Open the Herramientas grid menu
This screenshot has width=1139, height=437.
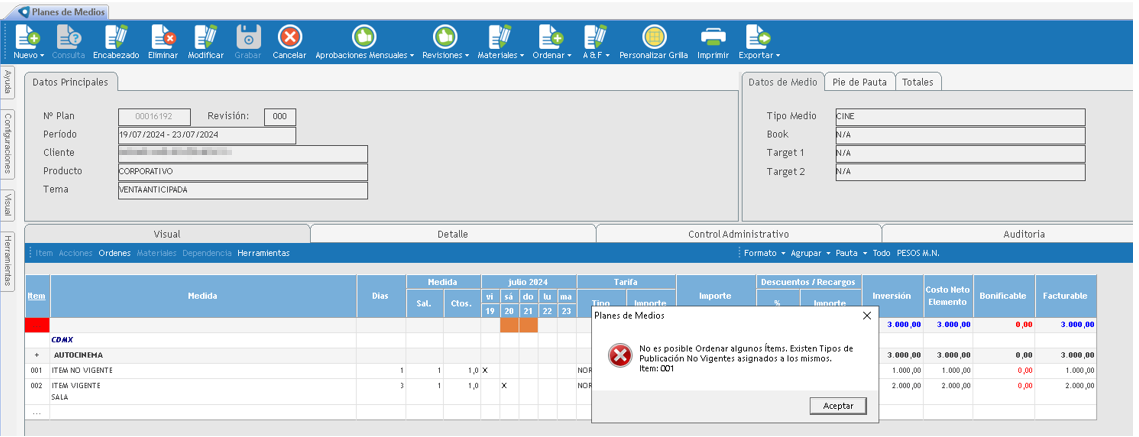point(263,253)
